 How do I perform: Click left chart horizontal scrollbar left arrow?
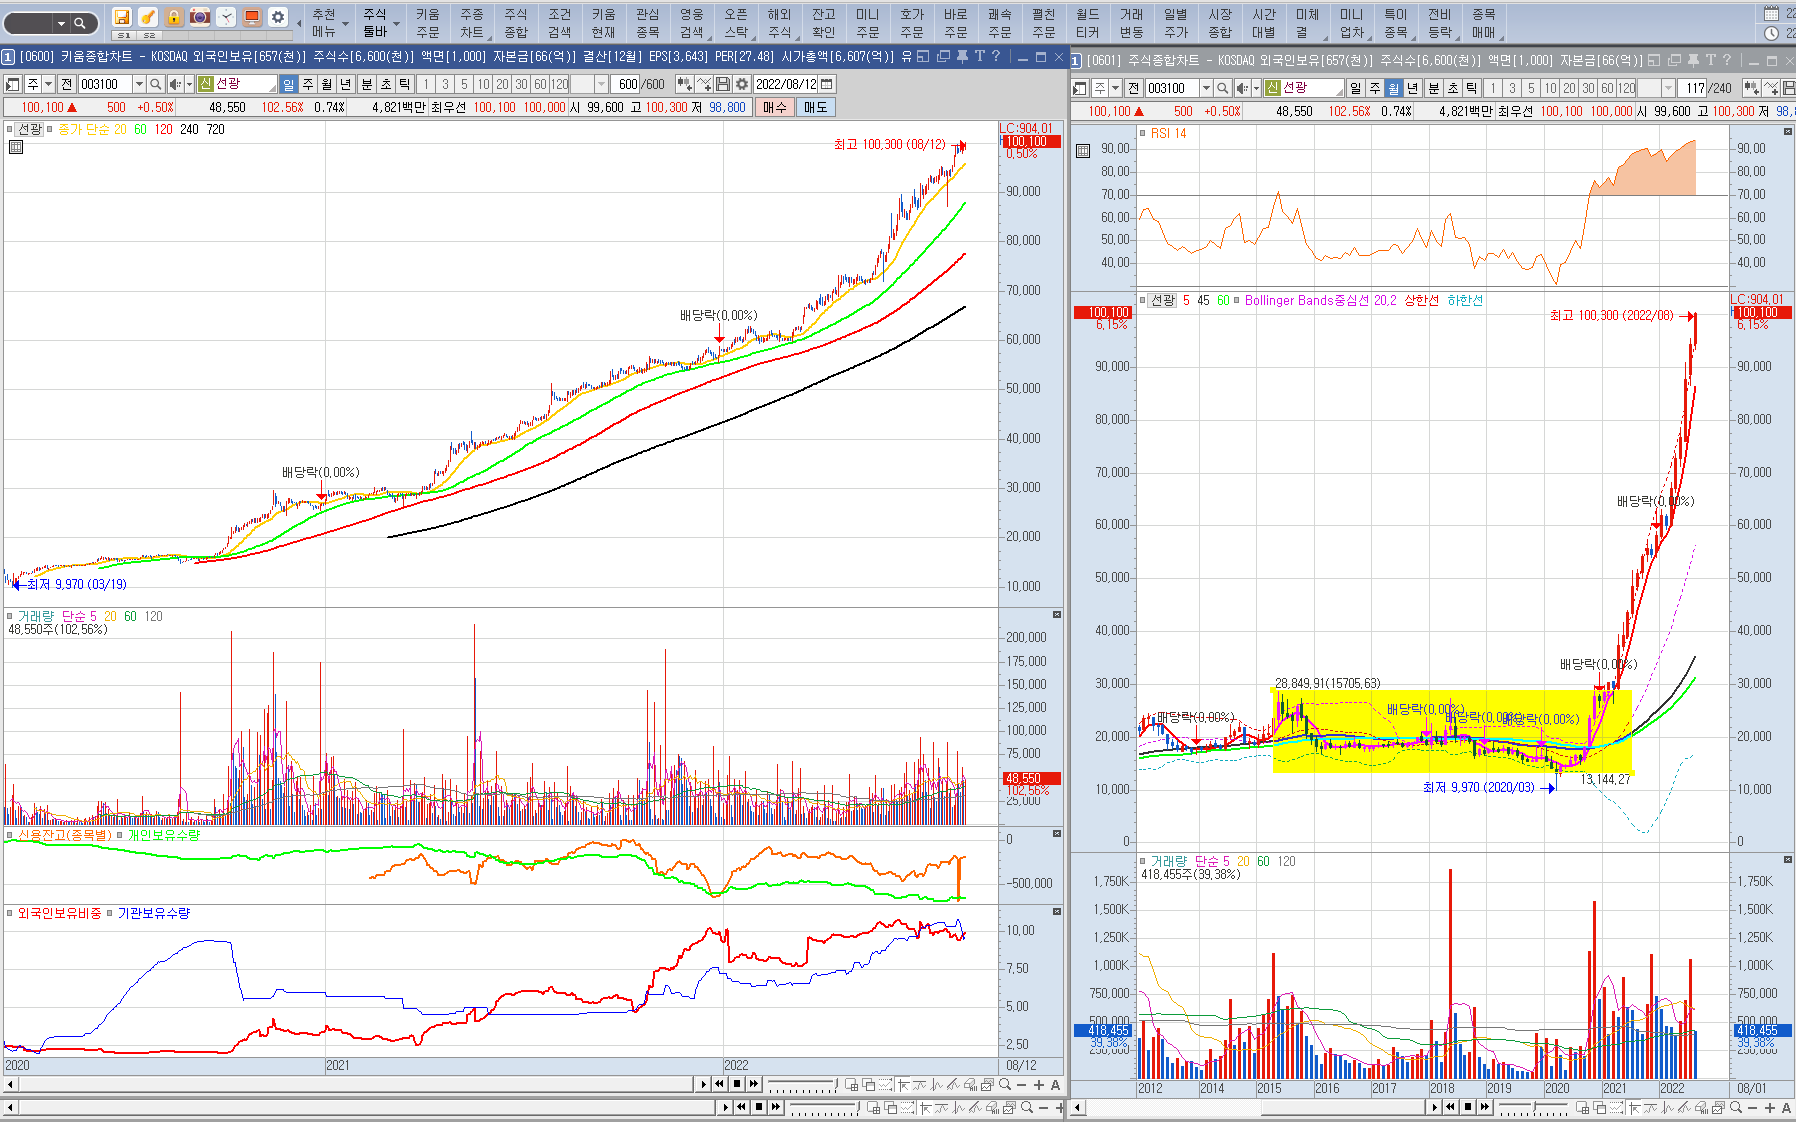(x=11, y=1085)
